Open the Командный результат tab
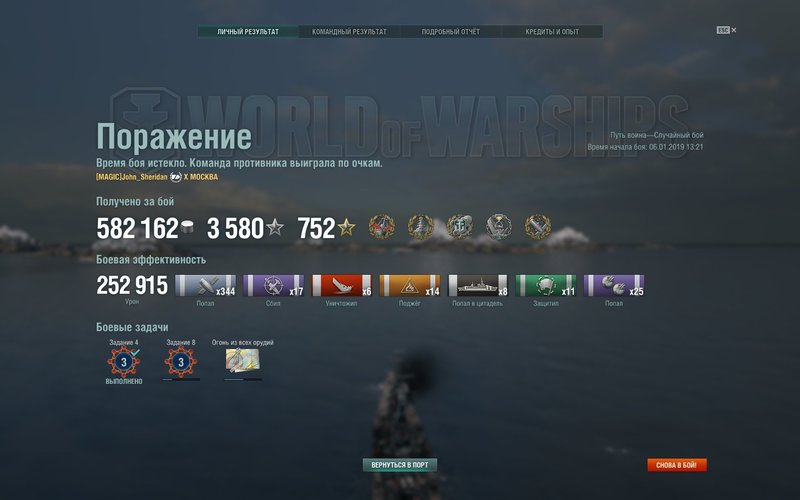 point(349,32)
